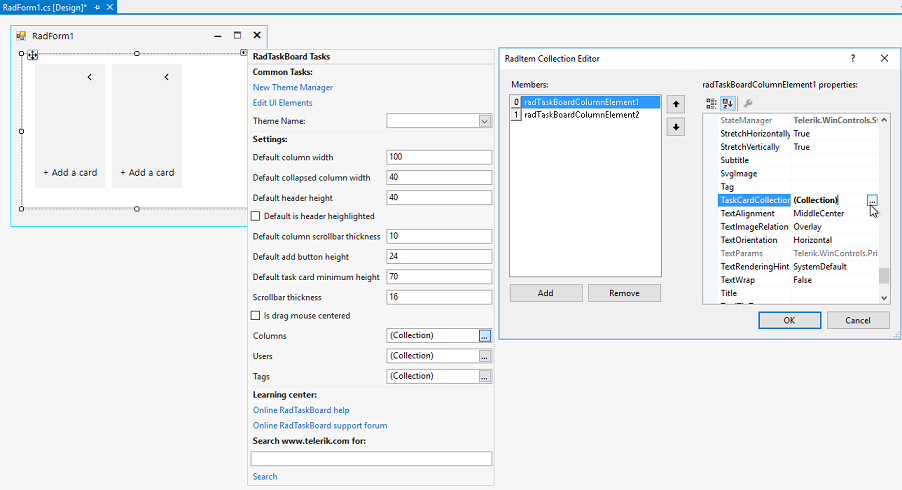Screen dimensions: 902x490
Task: Open TaskCardCollection editor via ellipsis button
Action: coord(872,200)
